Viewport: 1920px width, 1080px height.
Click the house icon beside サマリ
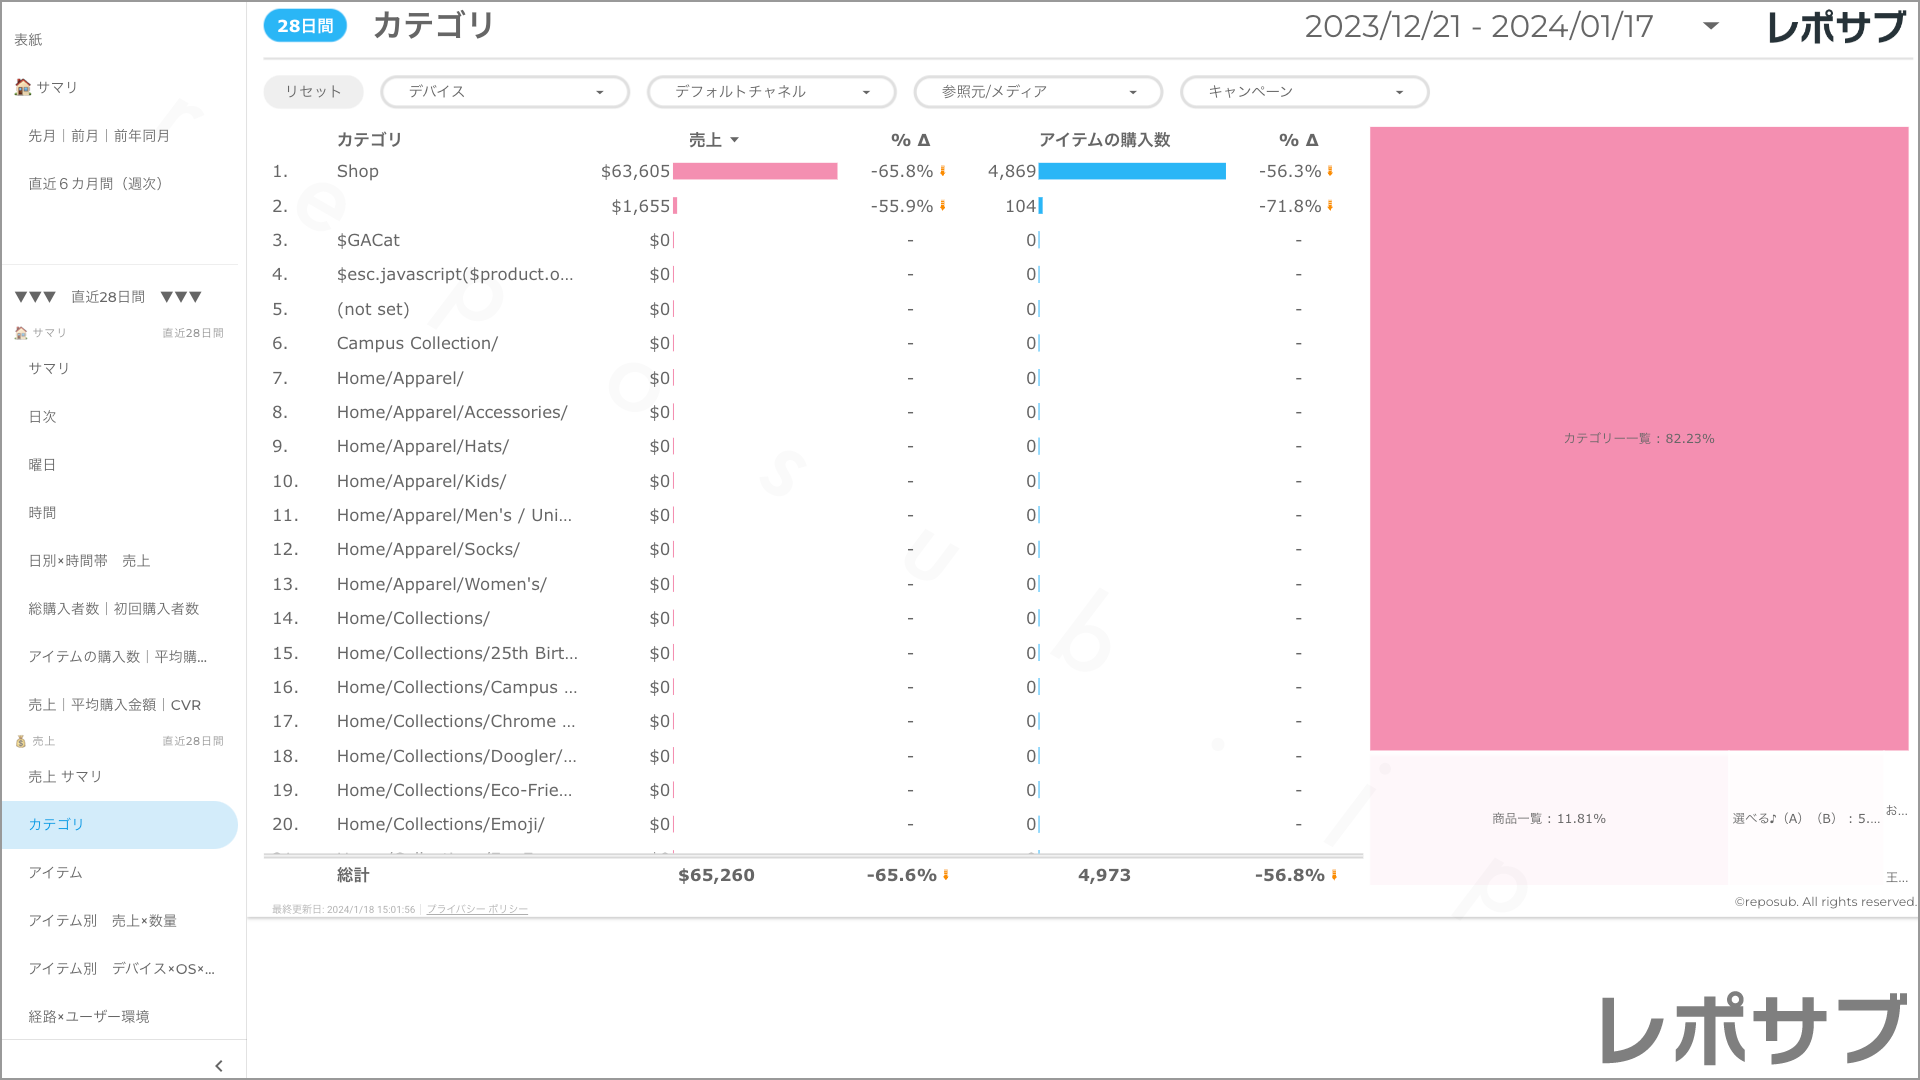point(22,87)
